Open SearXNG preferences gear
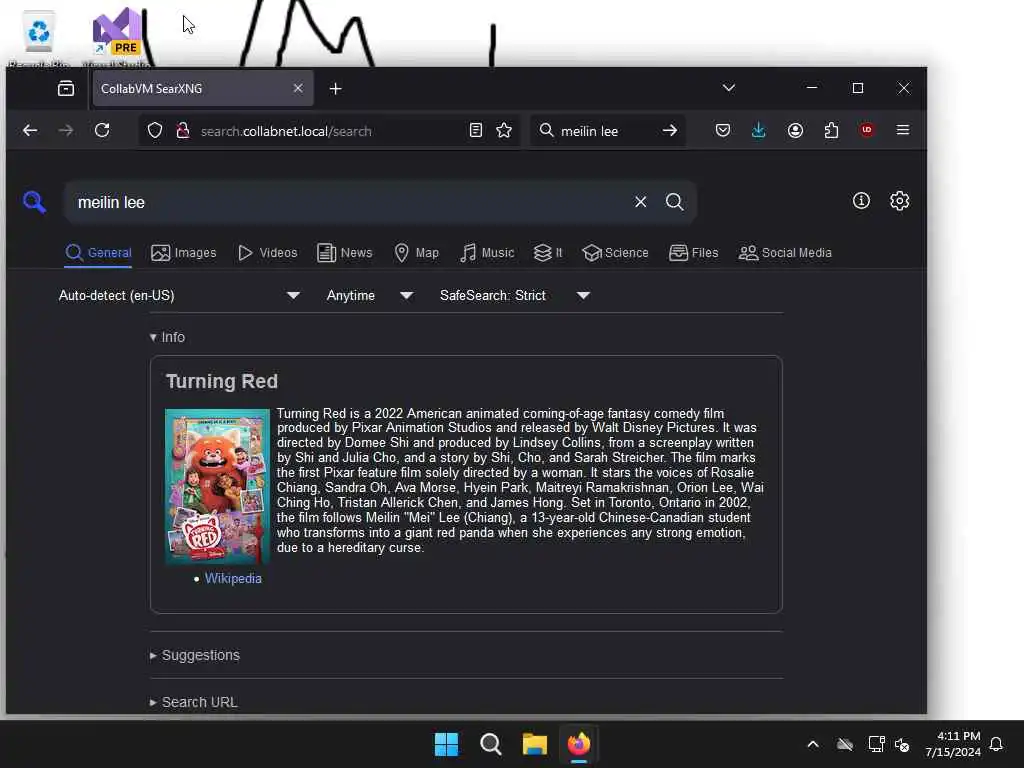Image resolution: width=1024 pixels, height=768 pixels. (899, 200)
